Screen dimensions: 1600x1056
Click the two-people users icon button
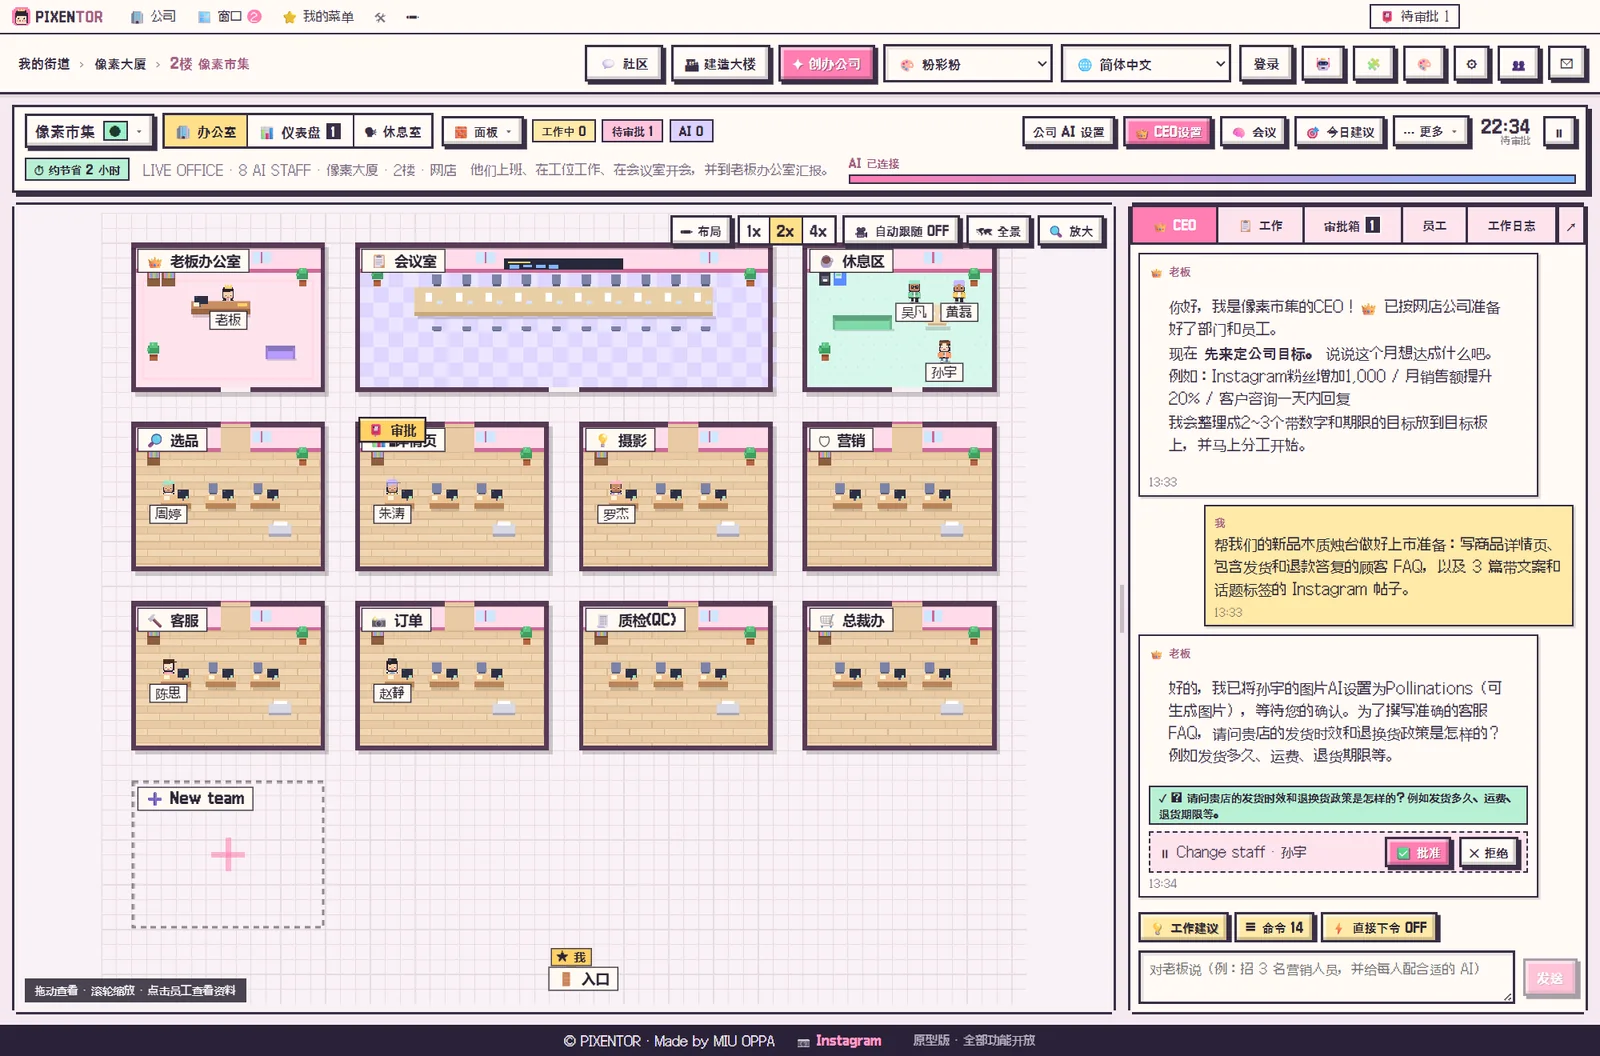coord(1518,64)
